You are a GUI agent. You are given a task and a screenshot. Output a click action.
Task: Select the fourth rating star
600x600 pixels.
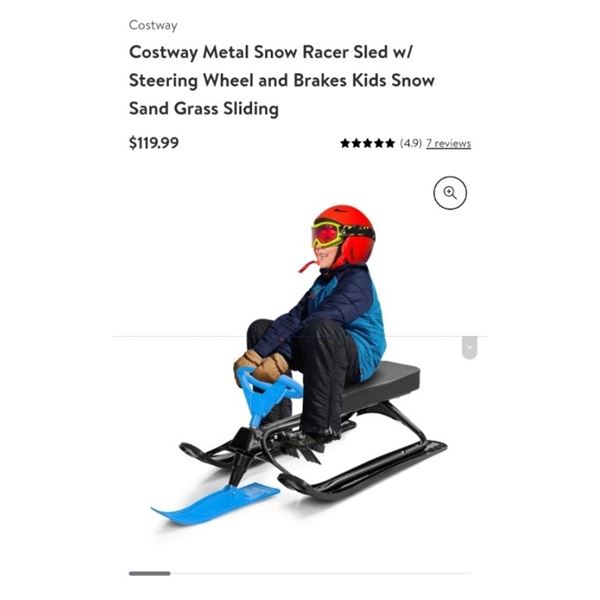click(x=379, y=143)
